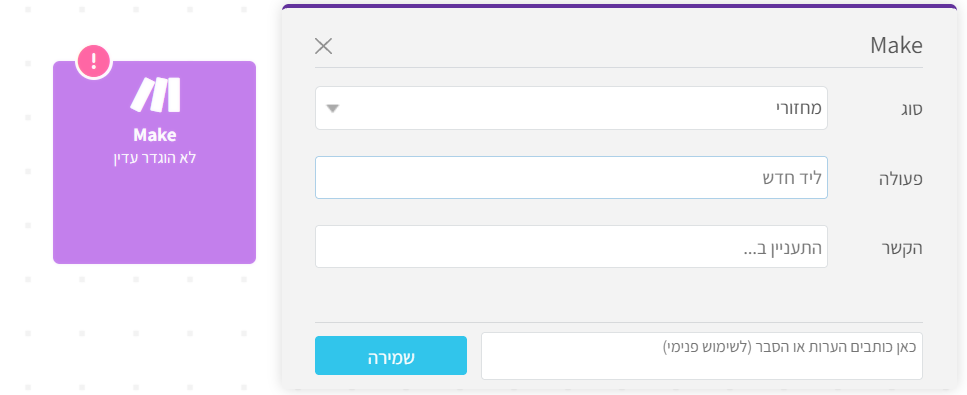Close the Make settings panel
The image size is (967, 395).
point(324,46)
